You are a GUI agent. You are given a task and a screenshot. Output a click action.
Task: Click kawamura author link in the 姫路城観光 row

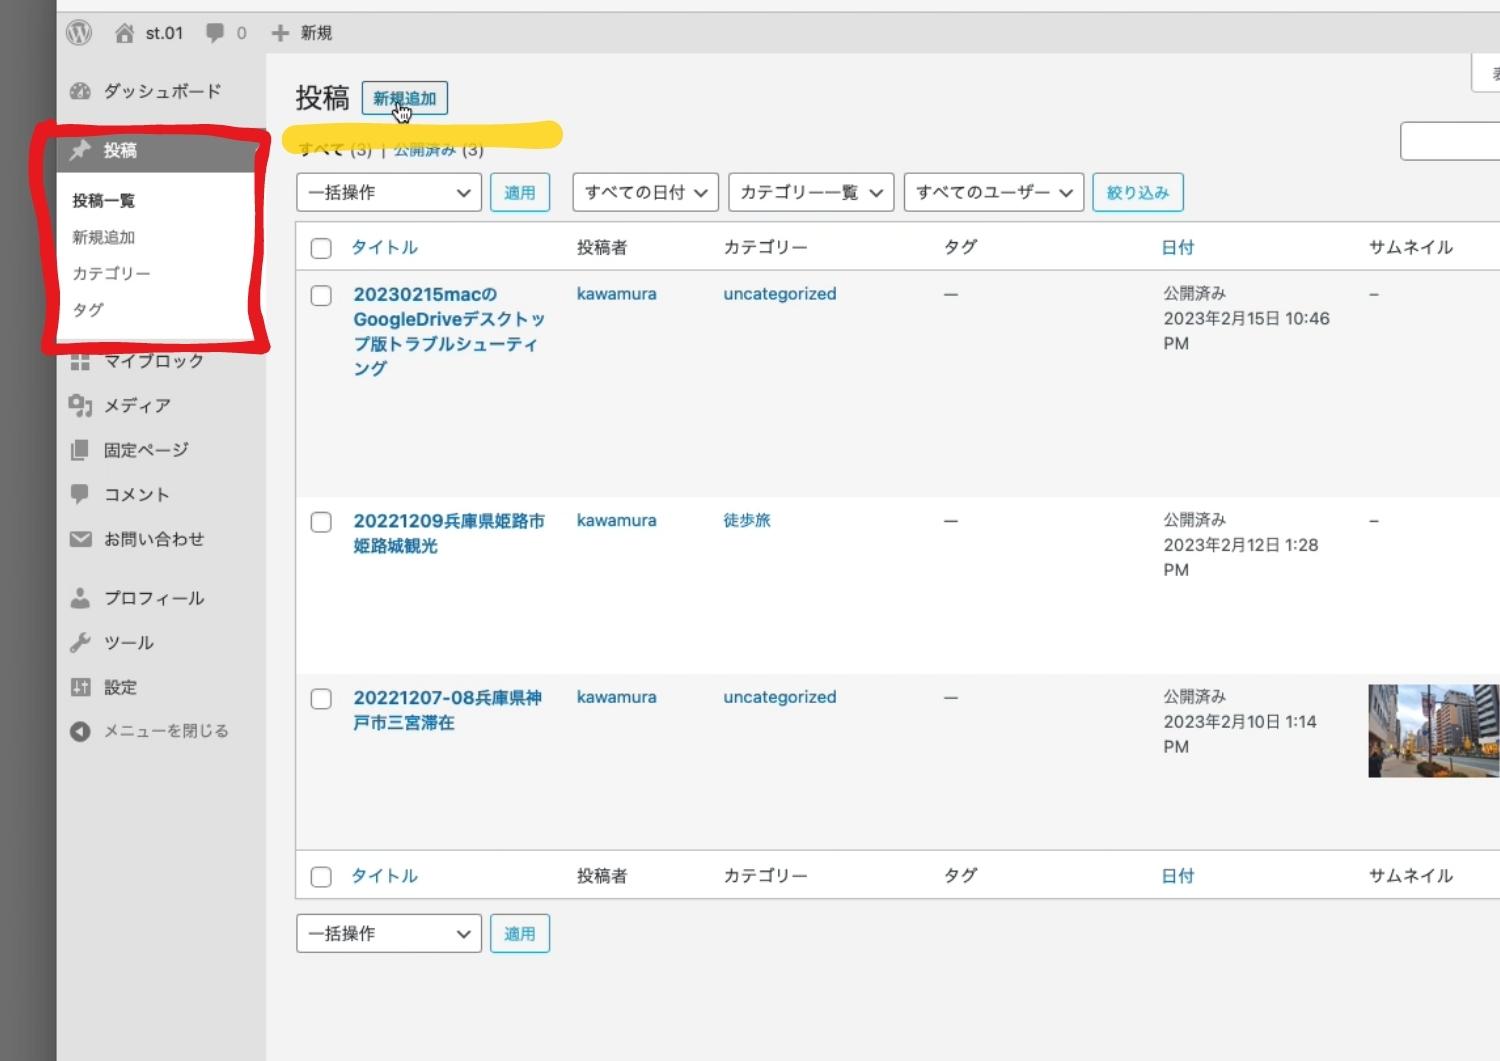click(x=617, y=520)
